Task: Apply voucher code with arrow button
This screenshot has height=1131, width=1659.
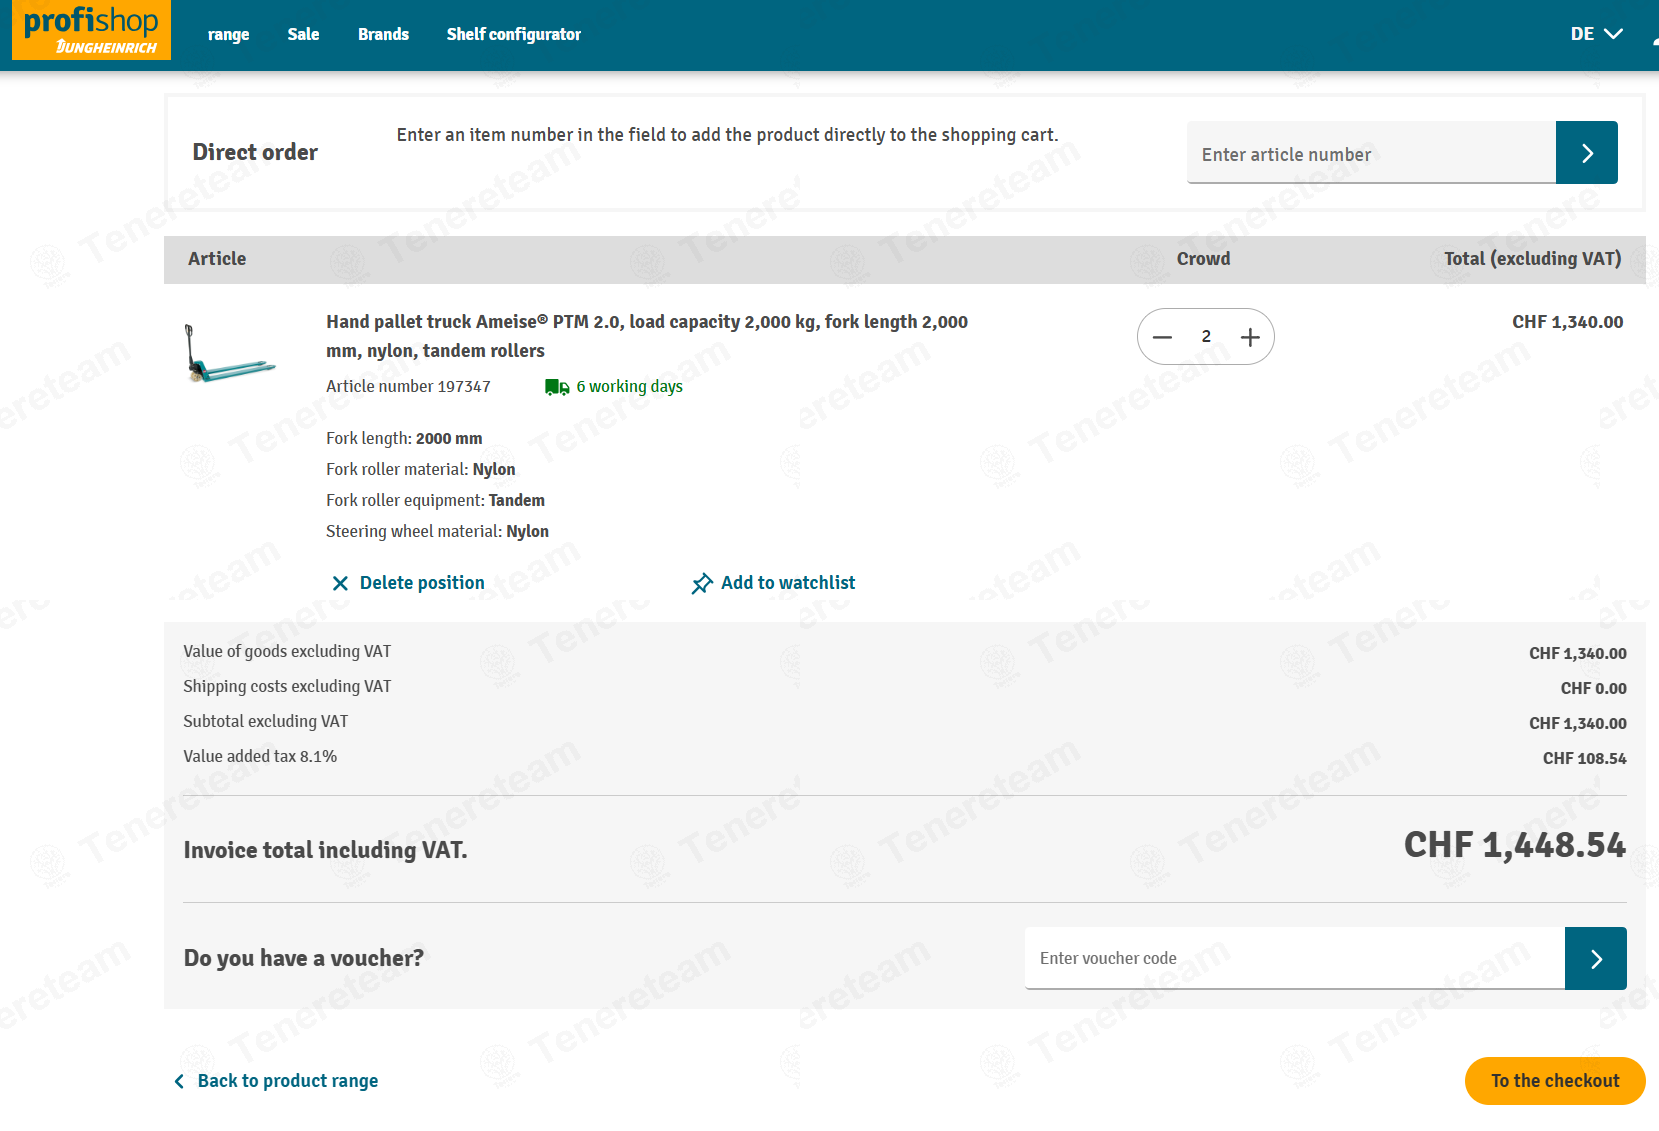Action: point(1596,958)
